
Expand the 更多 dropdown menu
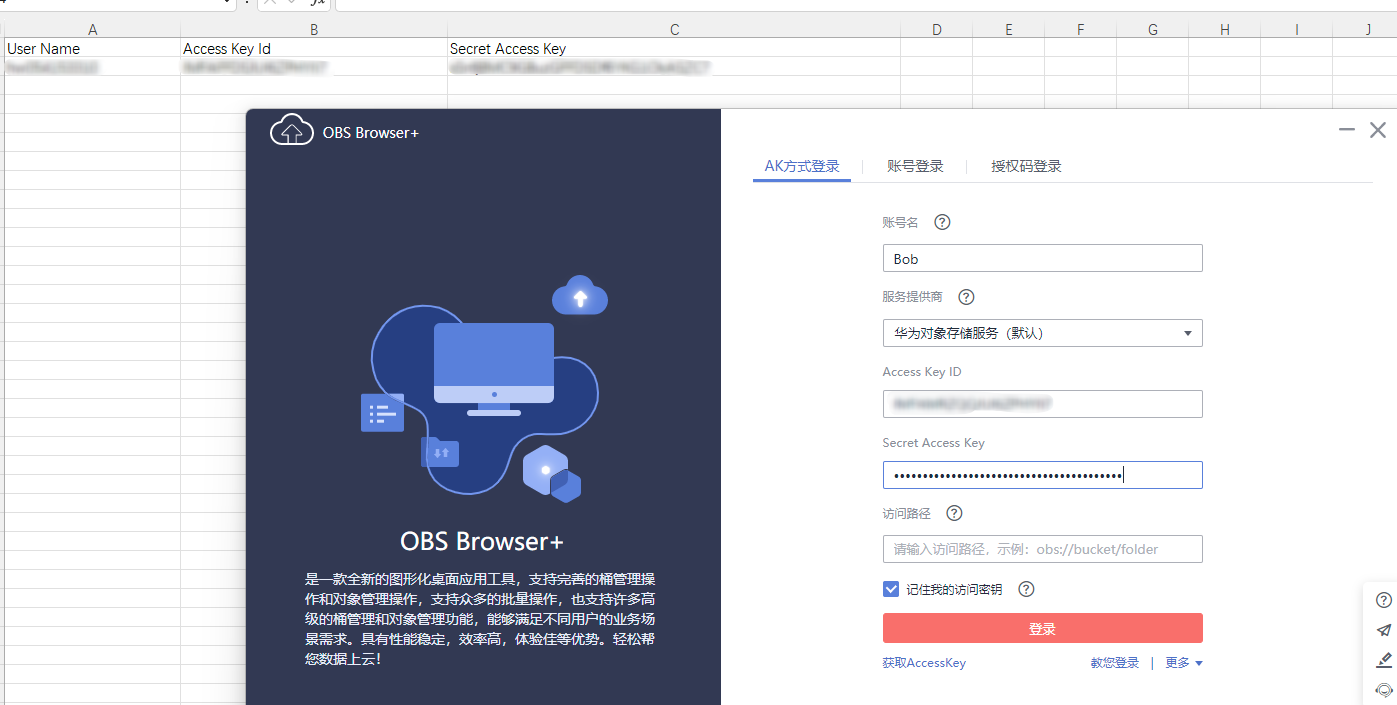[x=1183, y=663]
